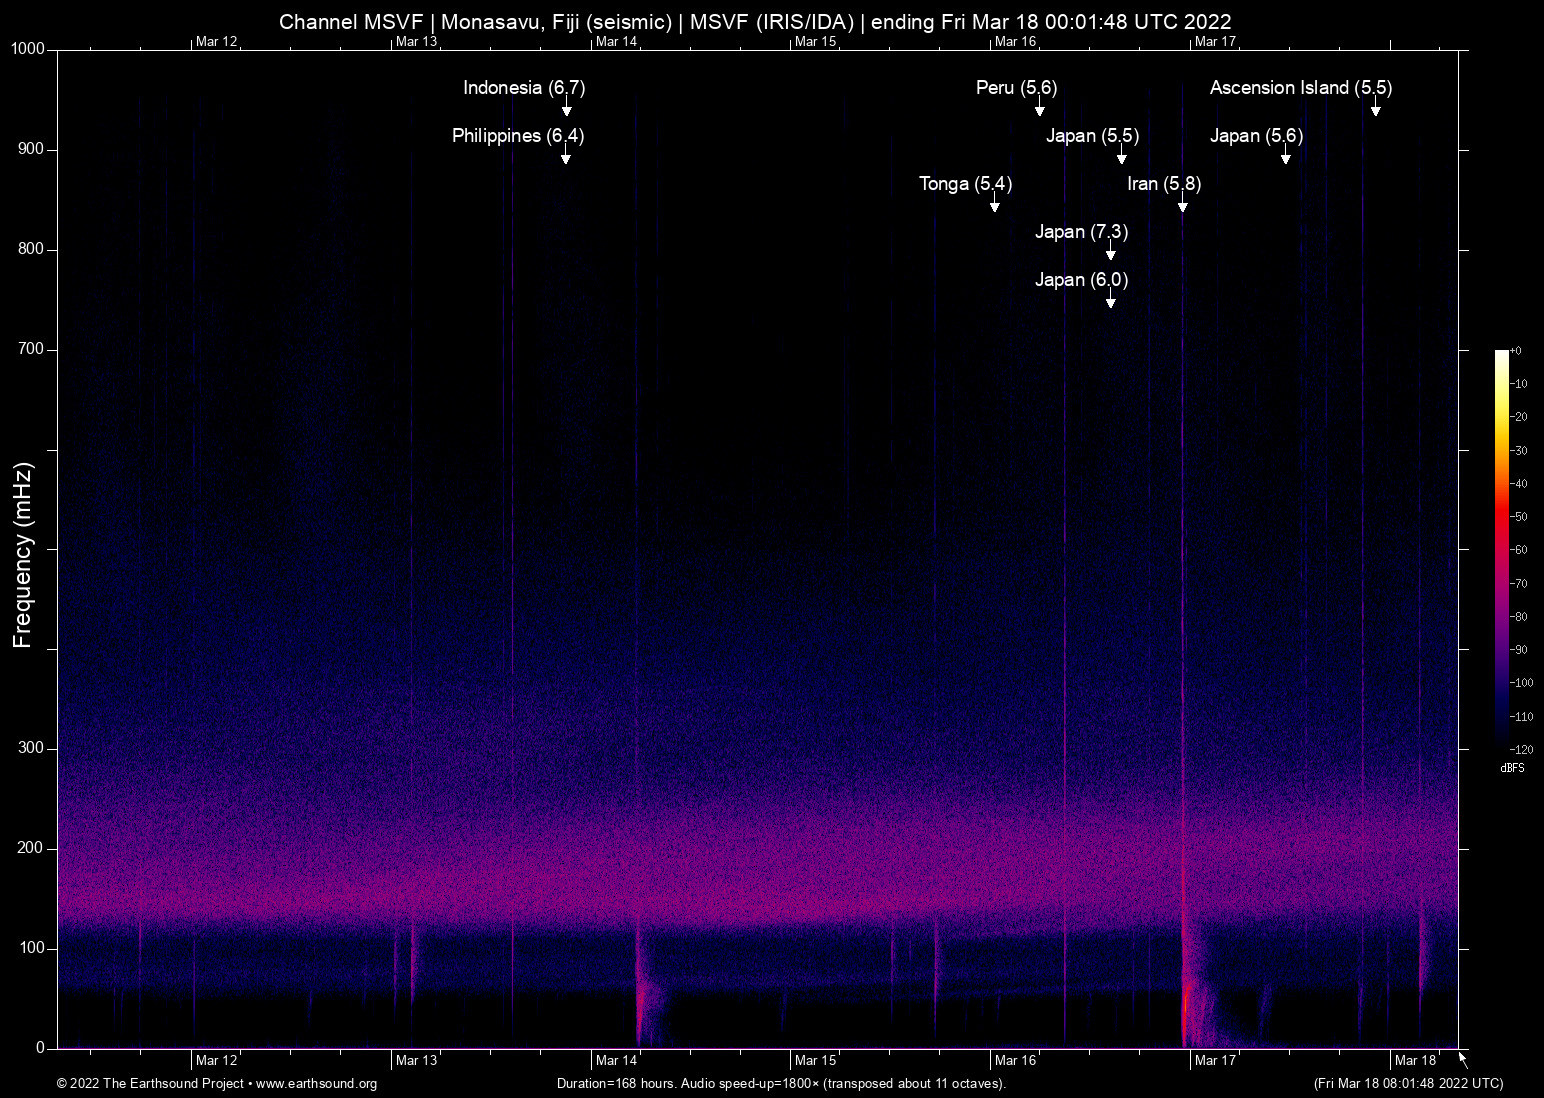Click Mar 13 on the bottom time axis
1544x1098 pixels.
[417, 1061]
